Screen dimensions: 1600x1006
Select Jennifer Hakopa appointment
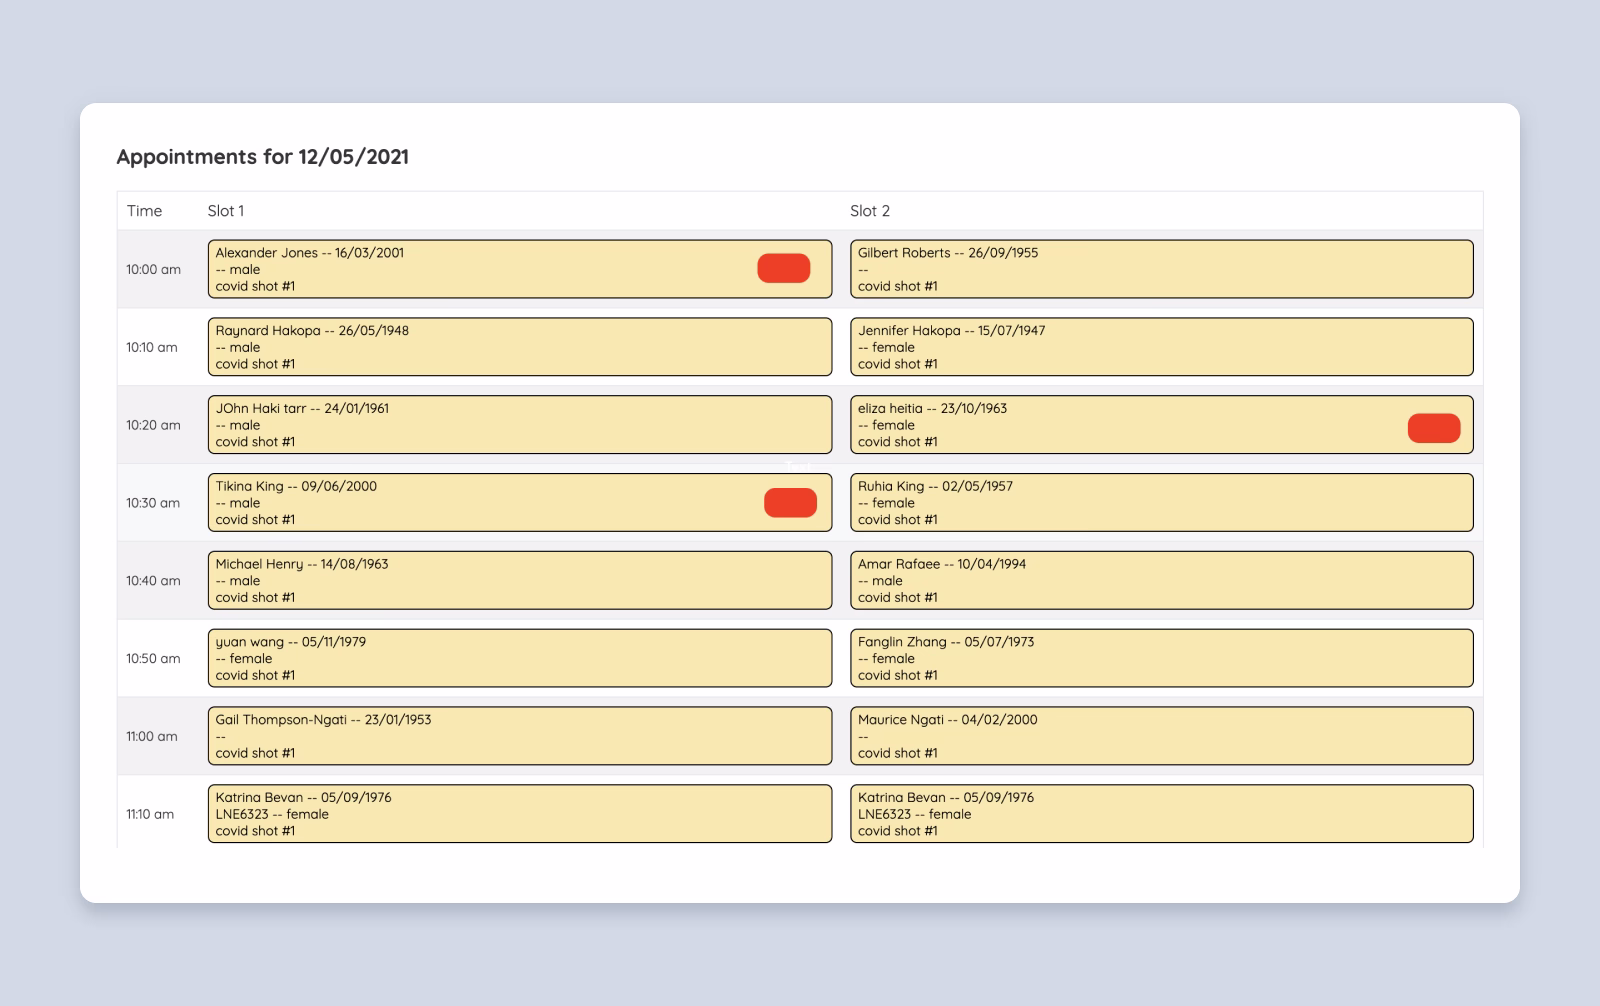[x=1162, y=347]
